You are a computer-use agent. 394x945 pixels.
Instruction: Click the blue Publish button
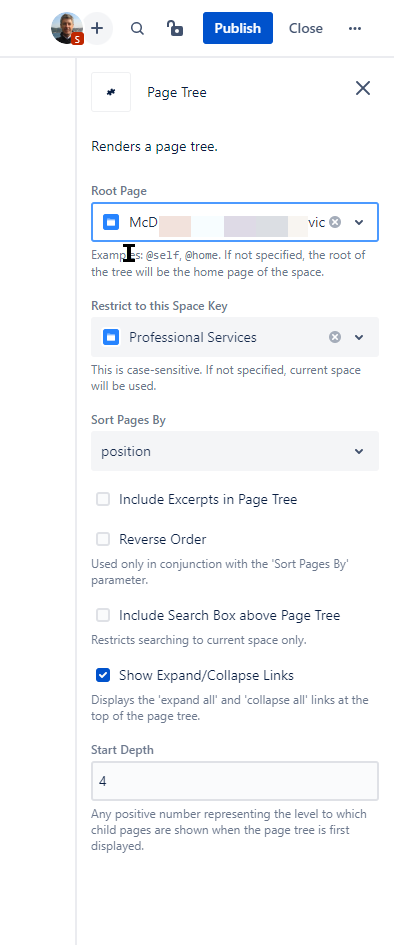click(238, 28)
